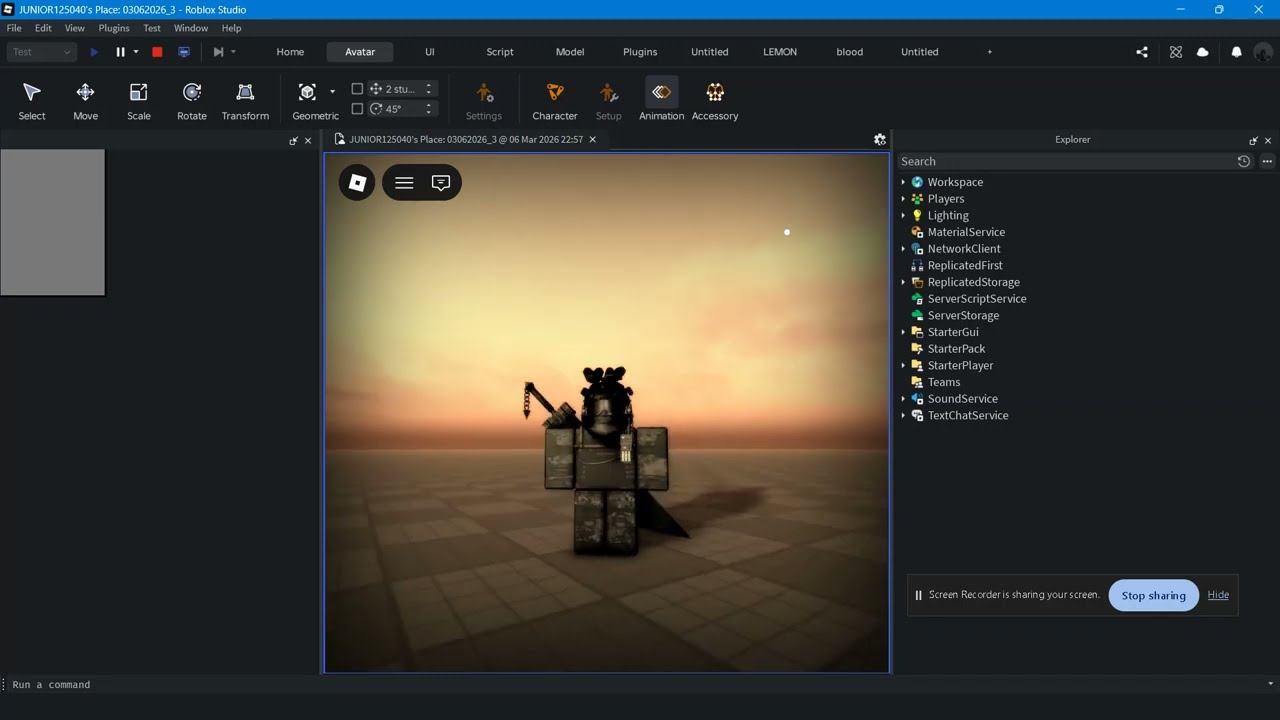The height and width of the screenshot is (720, 1280).
Task: Close the place viewport tab
Action: pos(592,140)
